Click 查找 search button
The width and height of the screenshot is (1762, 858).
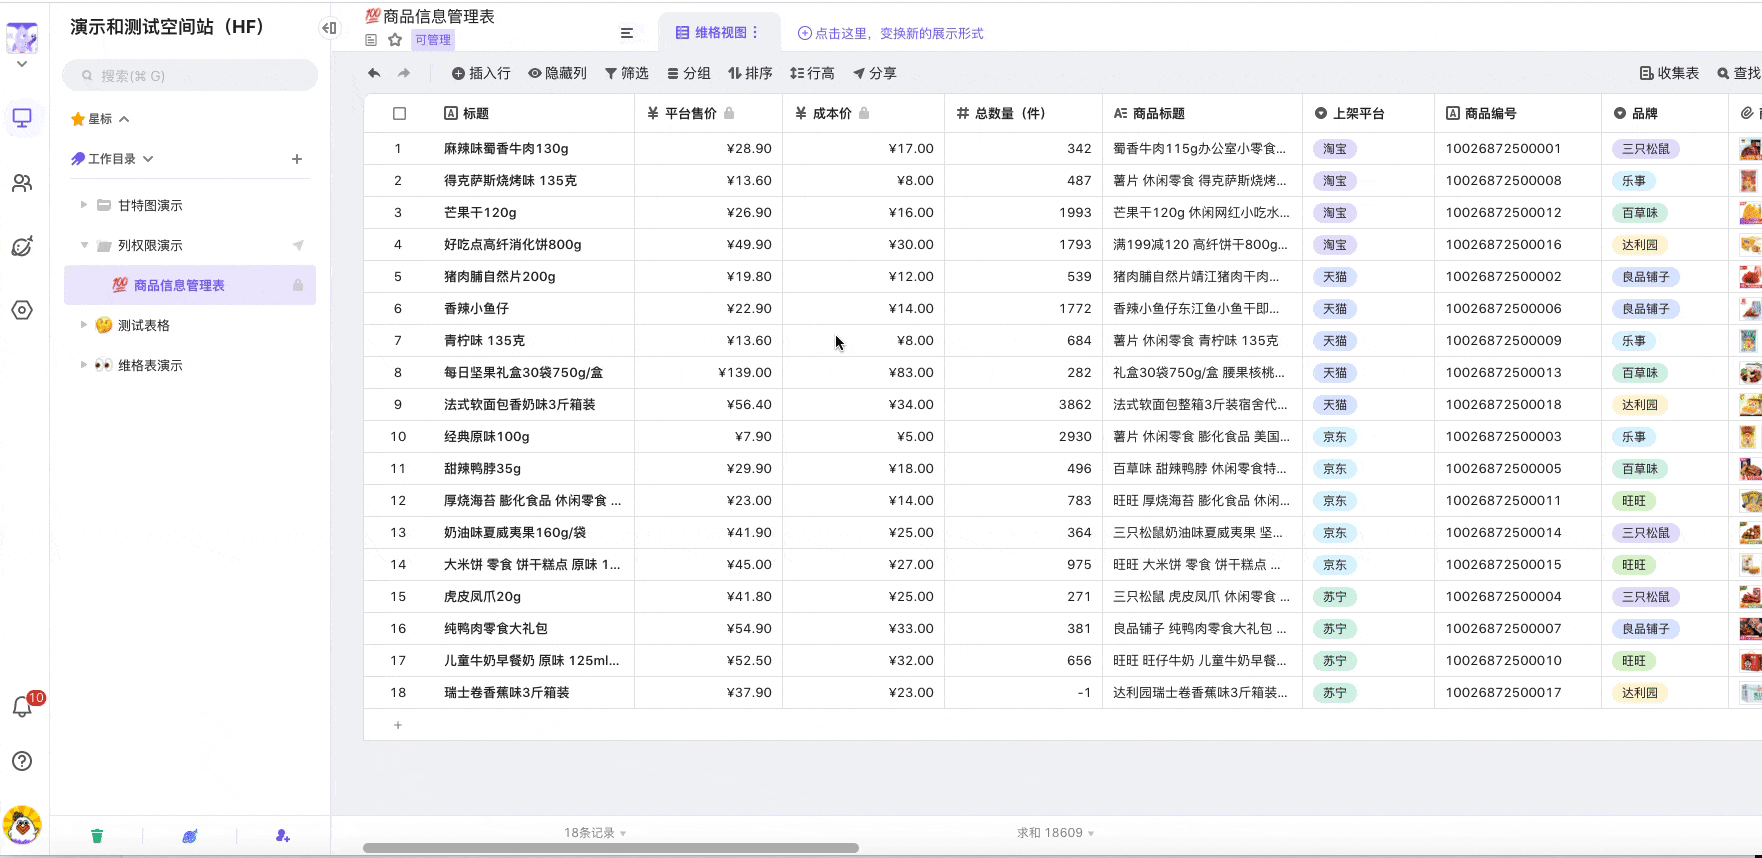click(1739, 73)
